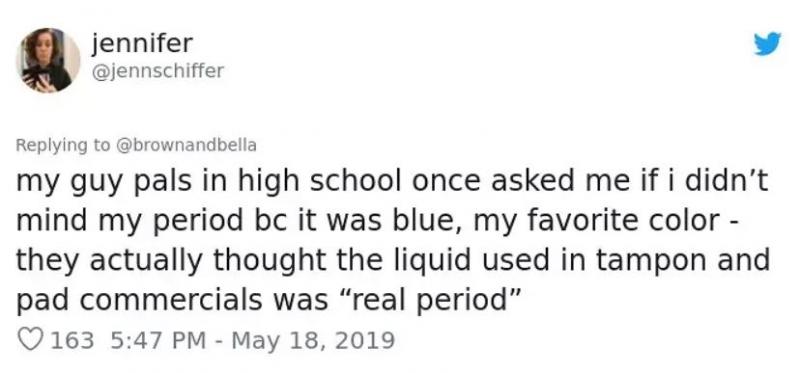Image resolution: width=800 pixels, height=373 pixels.
Task: Click the blue Twitter bird logo
Action: coord(767,43)
